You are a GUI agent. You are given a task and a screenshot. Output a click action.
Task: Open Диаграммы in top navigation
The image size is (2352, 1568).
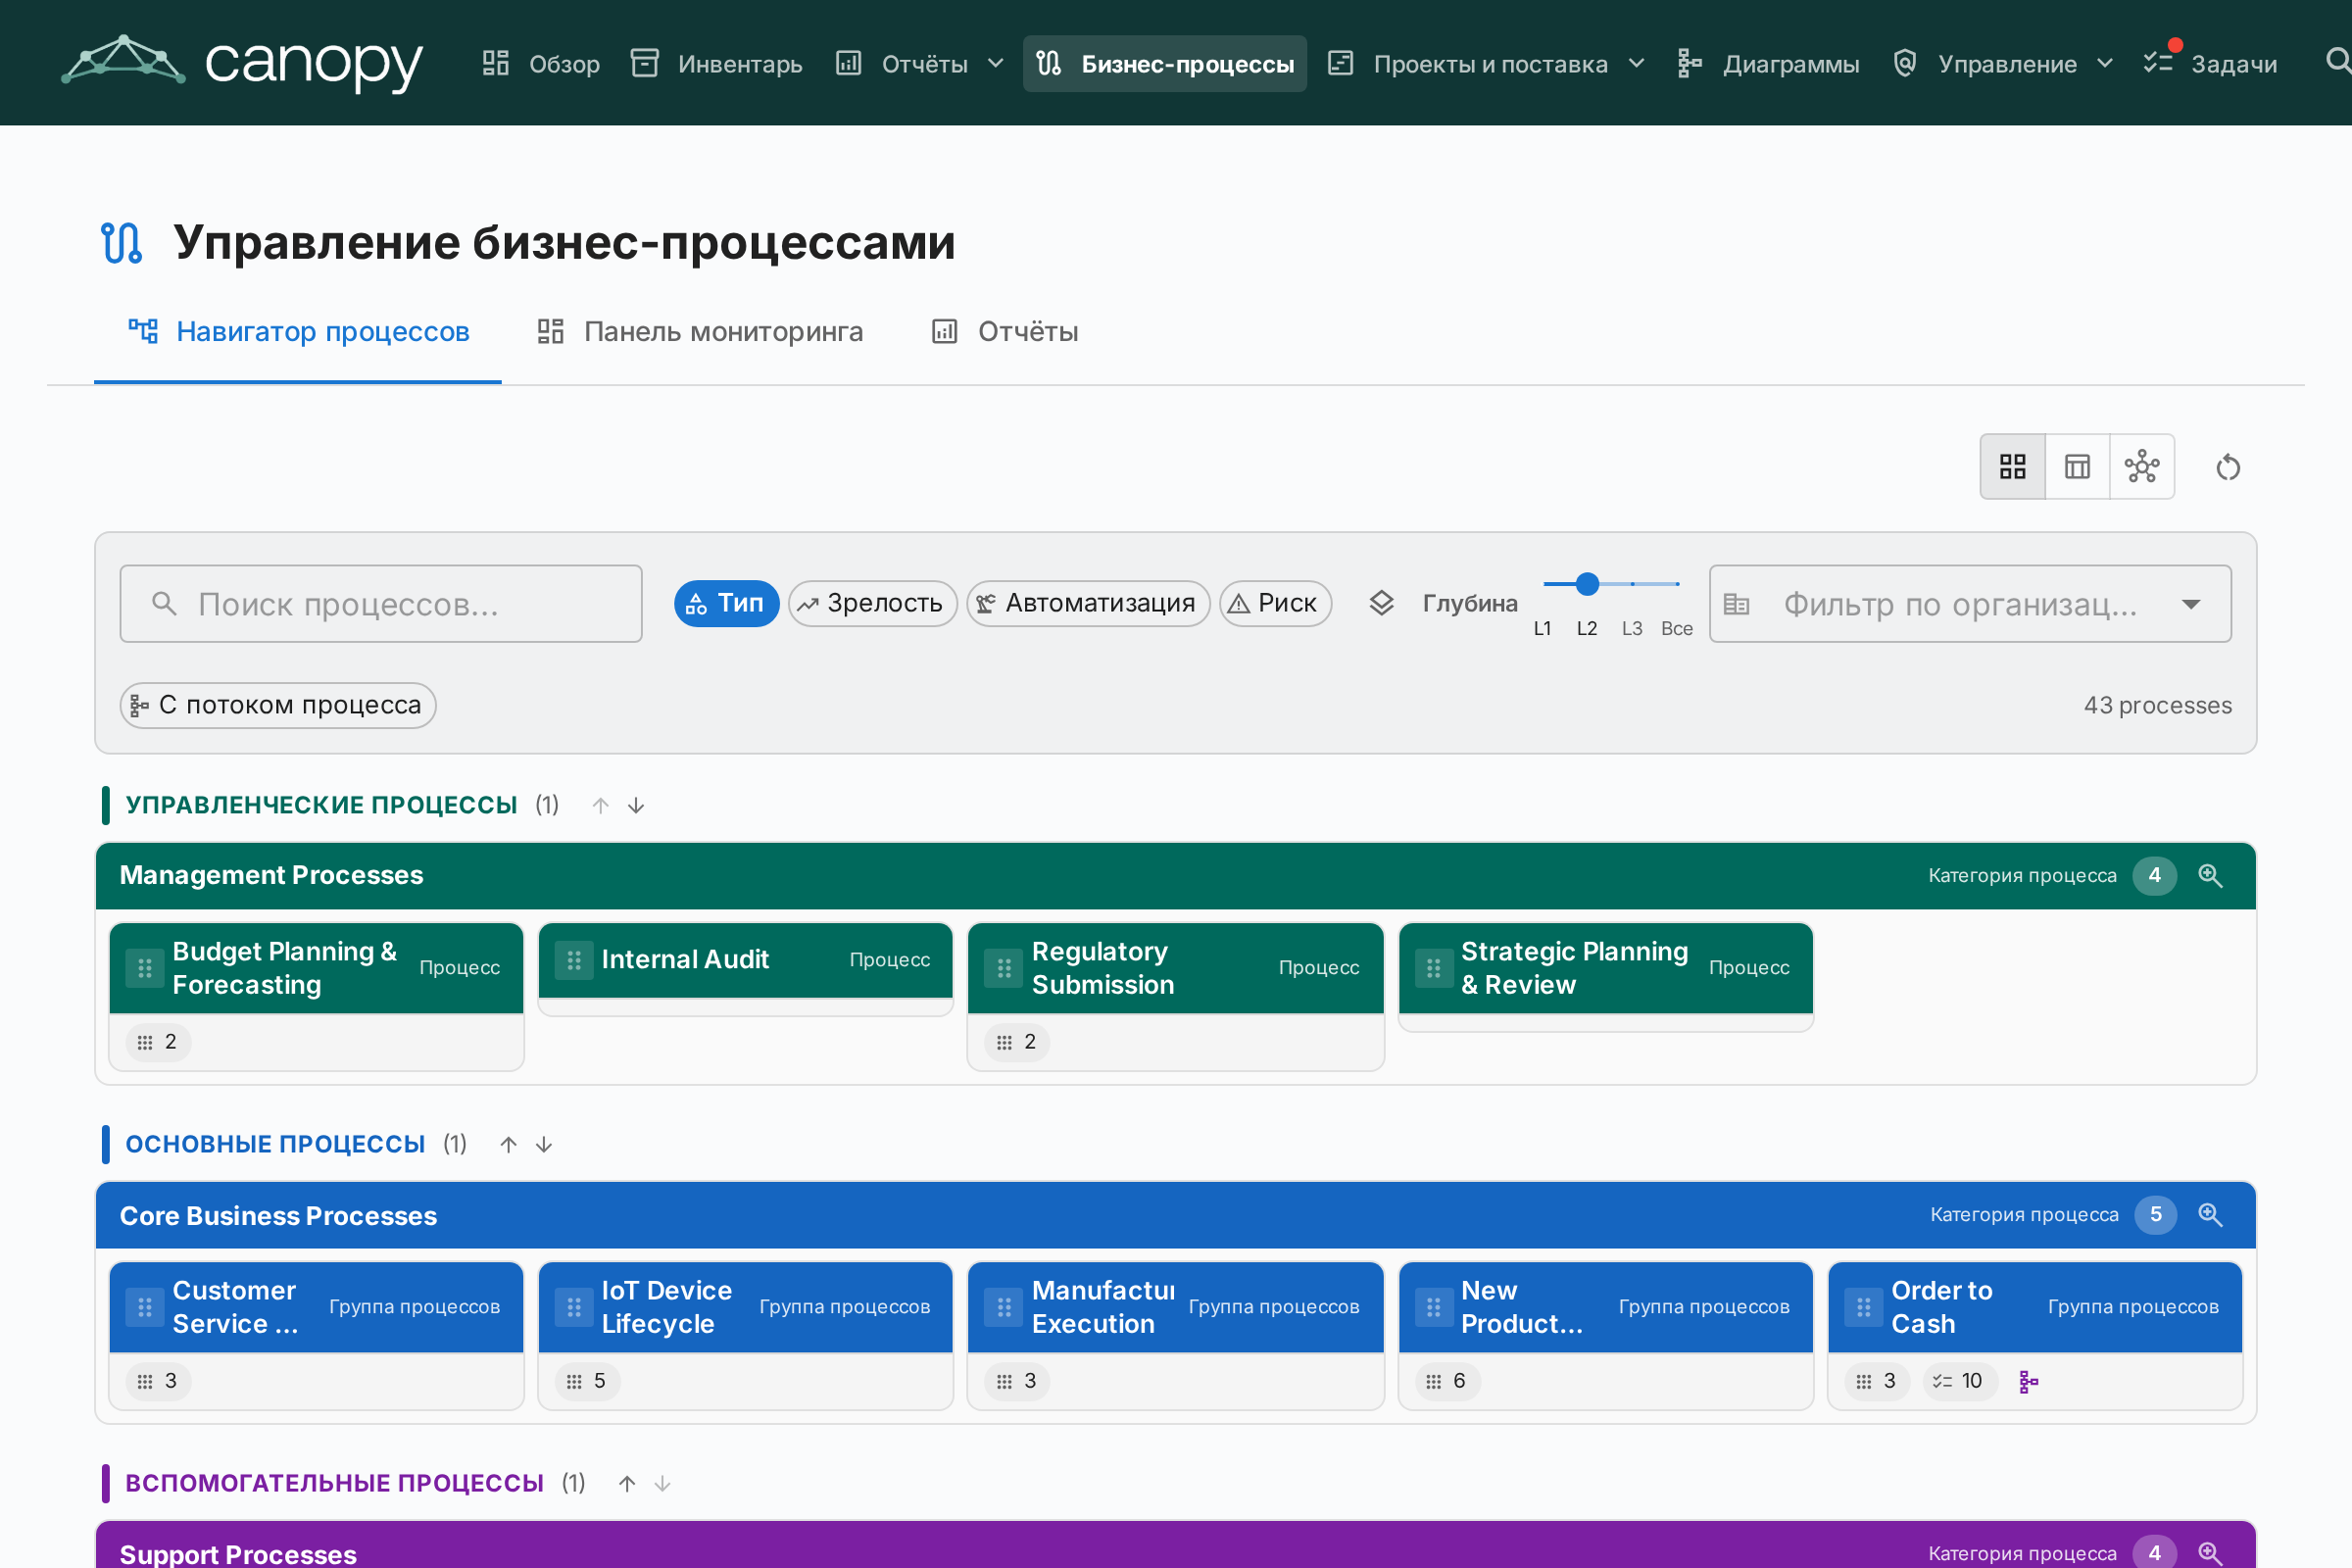tap(1768, 64)
